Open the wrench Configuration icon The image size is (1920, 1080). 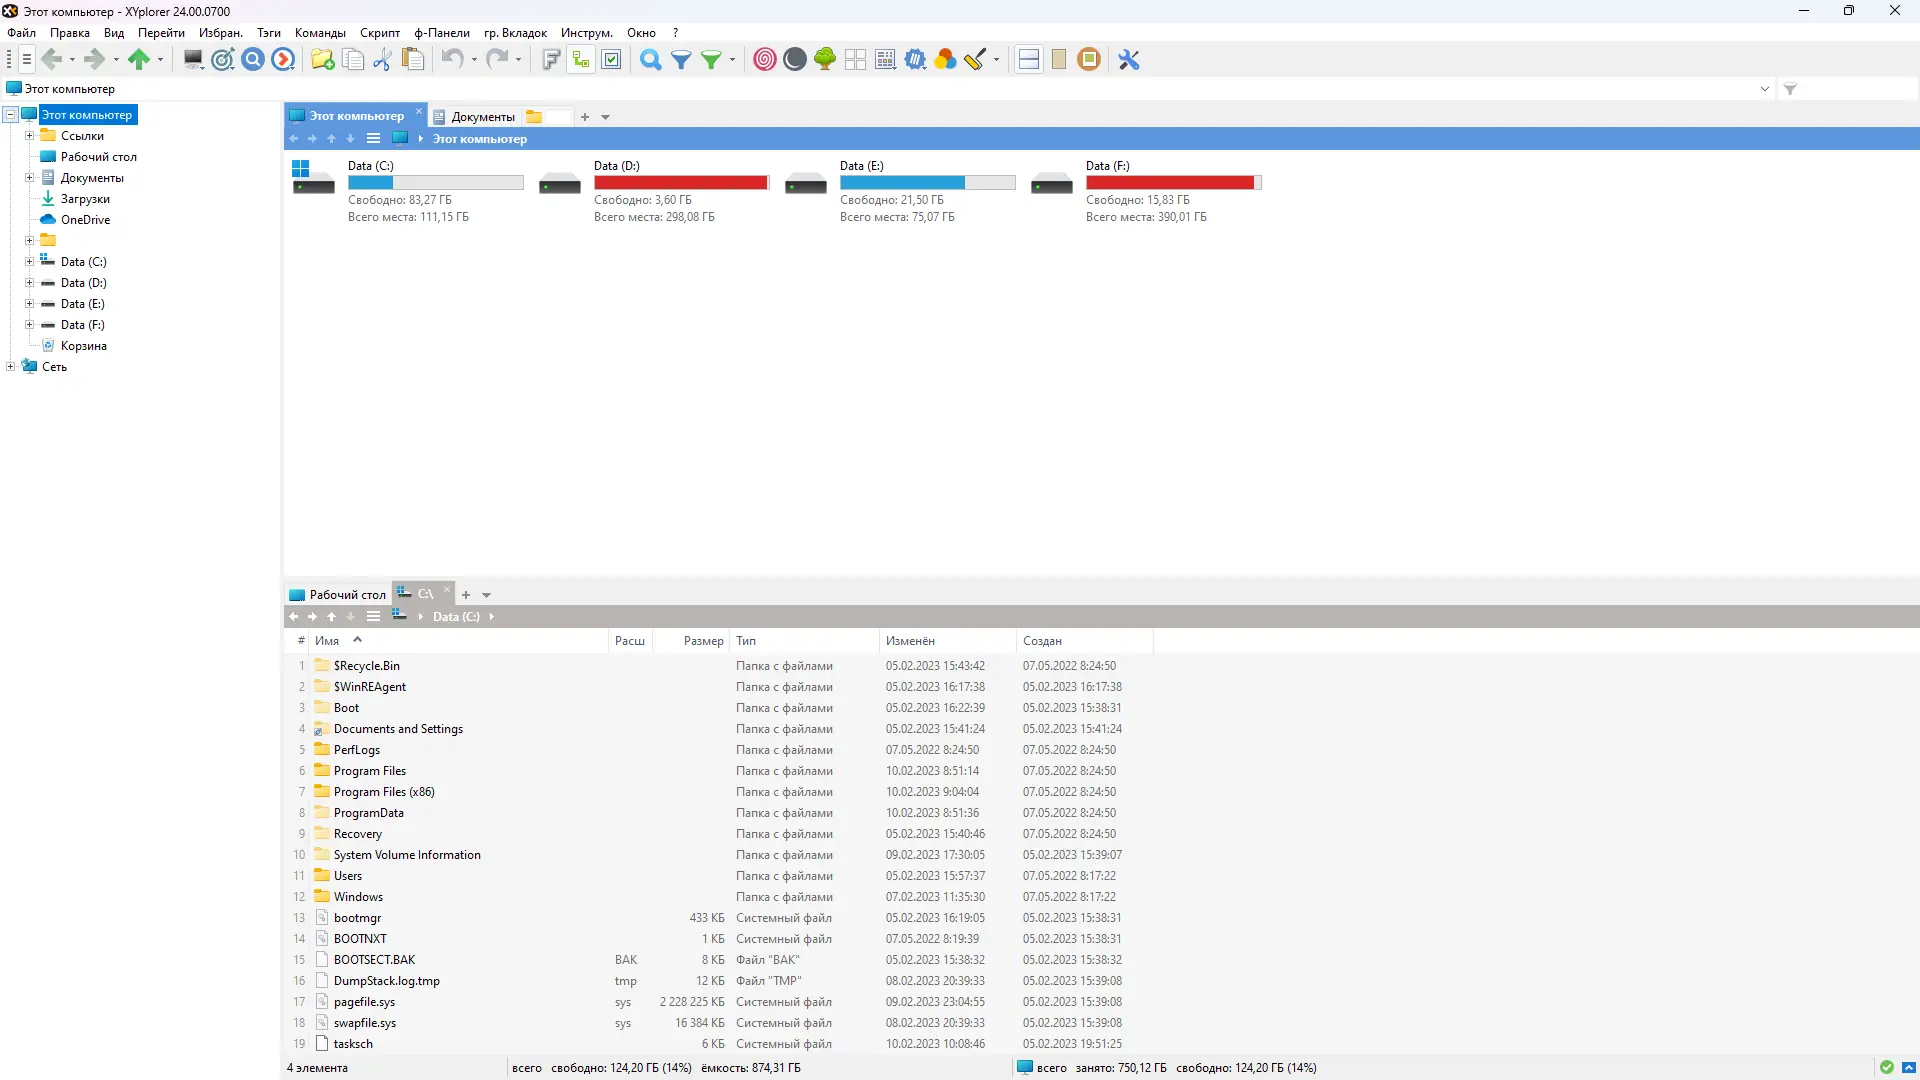1129,60
